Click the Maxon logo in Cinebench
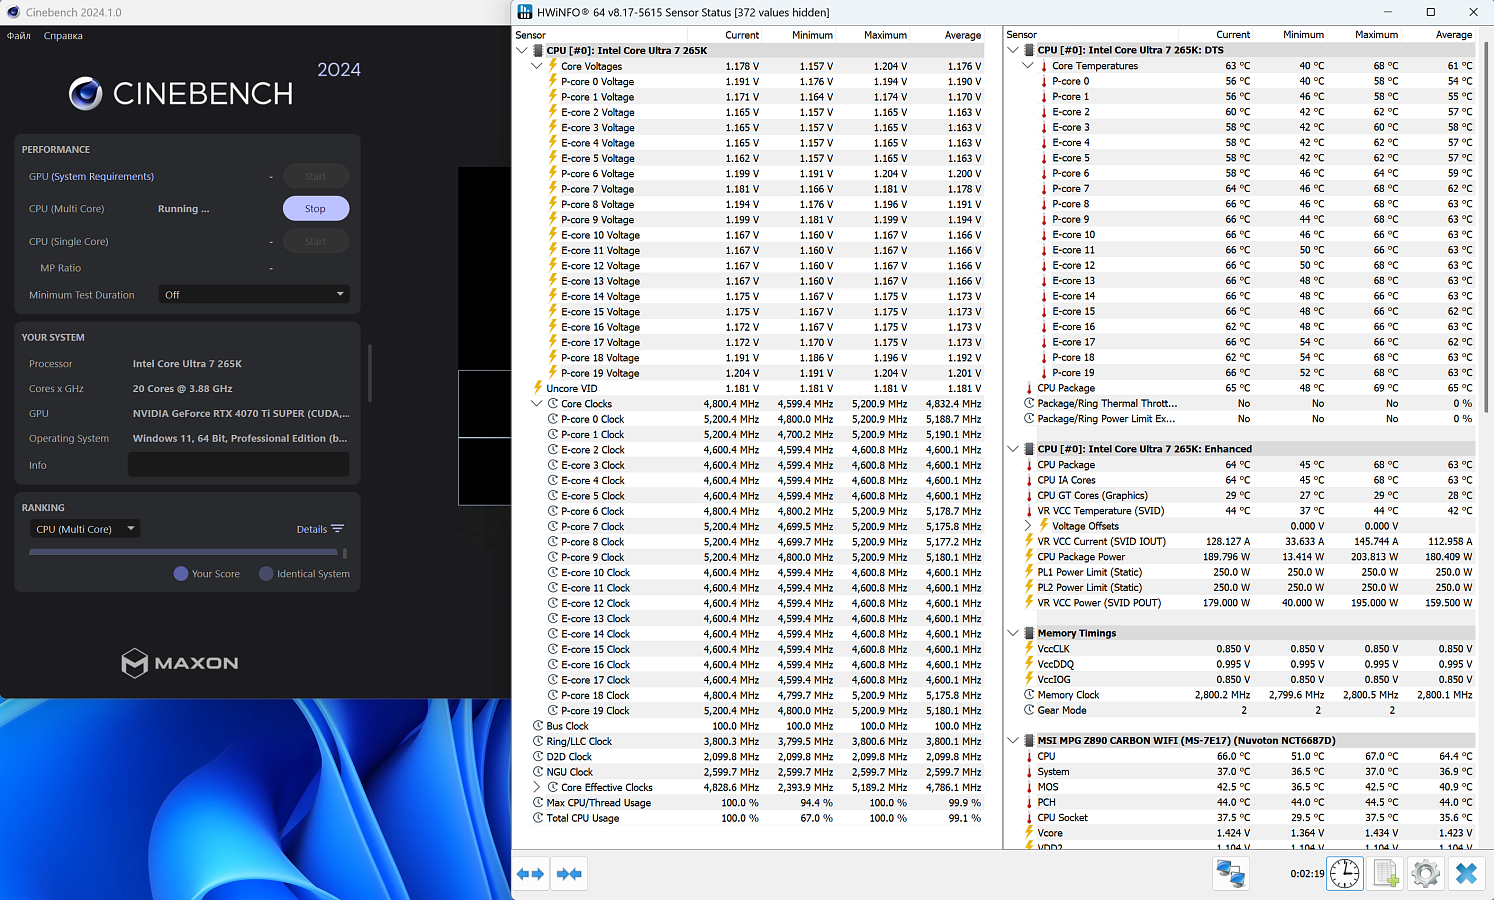1494x900 pixels. tap(180, 663)
